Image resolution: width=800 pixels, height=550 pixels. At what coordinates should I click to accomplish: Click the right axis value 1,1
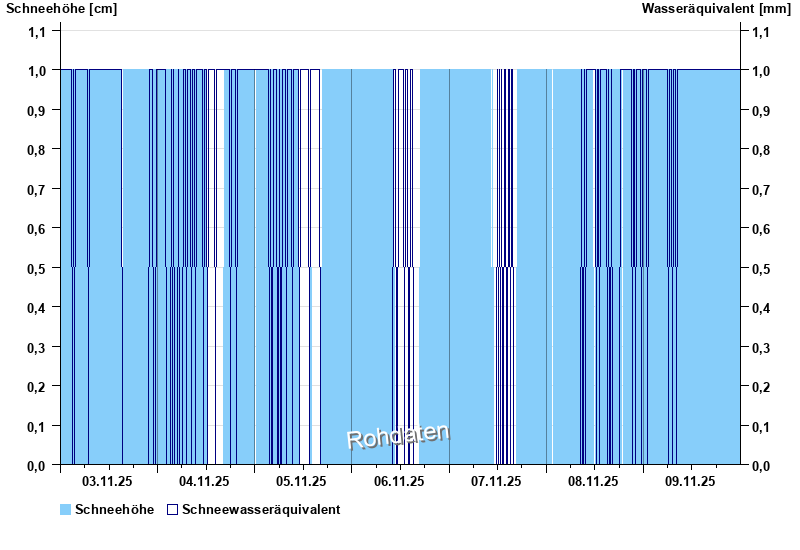pyautogui.click(x=761, y=32)
